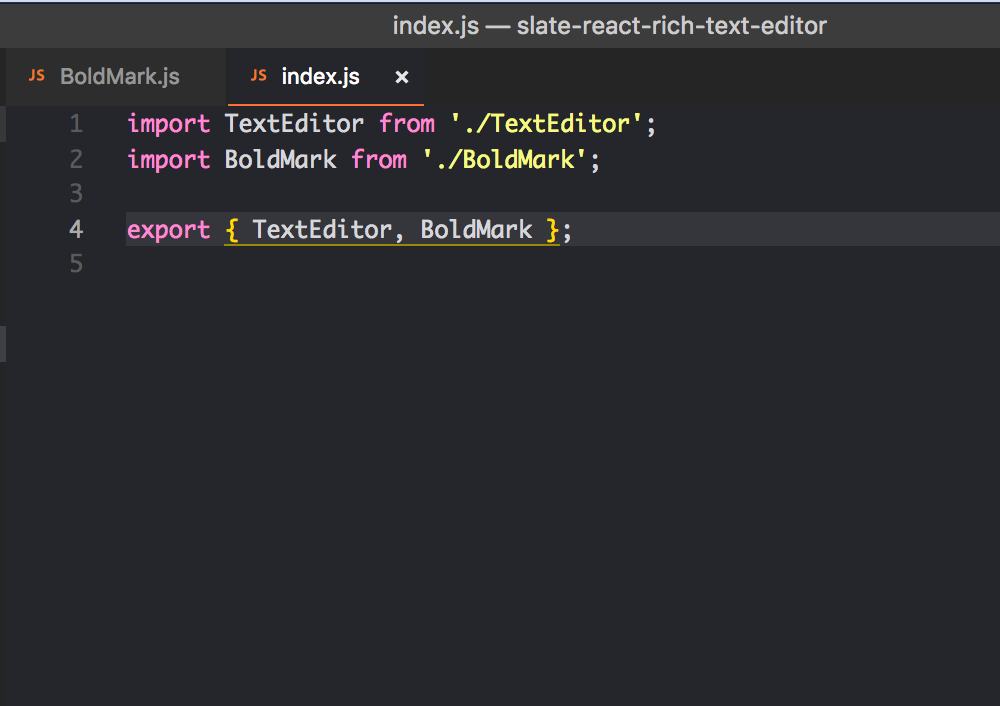The image size is (1000, 706).
Task: Click TextEditor inside the export braces
Action: 322,230
